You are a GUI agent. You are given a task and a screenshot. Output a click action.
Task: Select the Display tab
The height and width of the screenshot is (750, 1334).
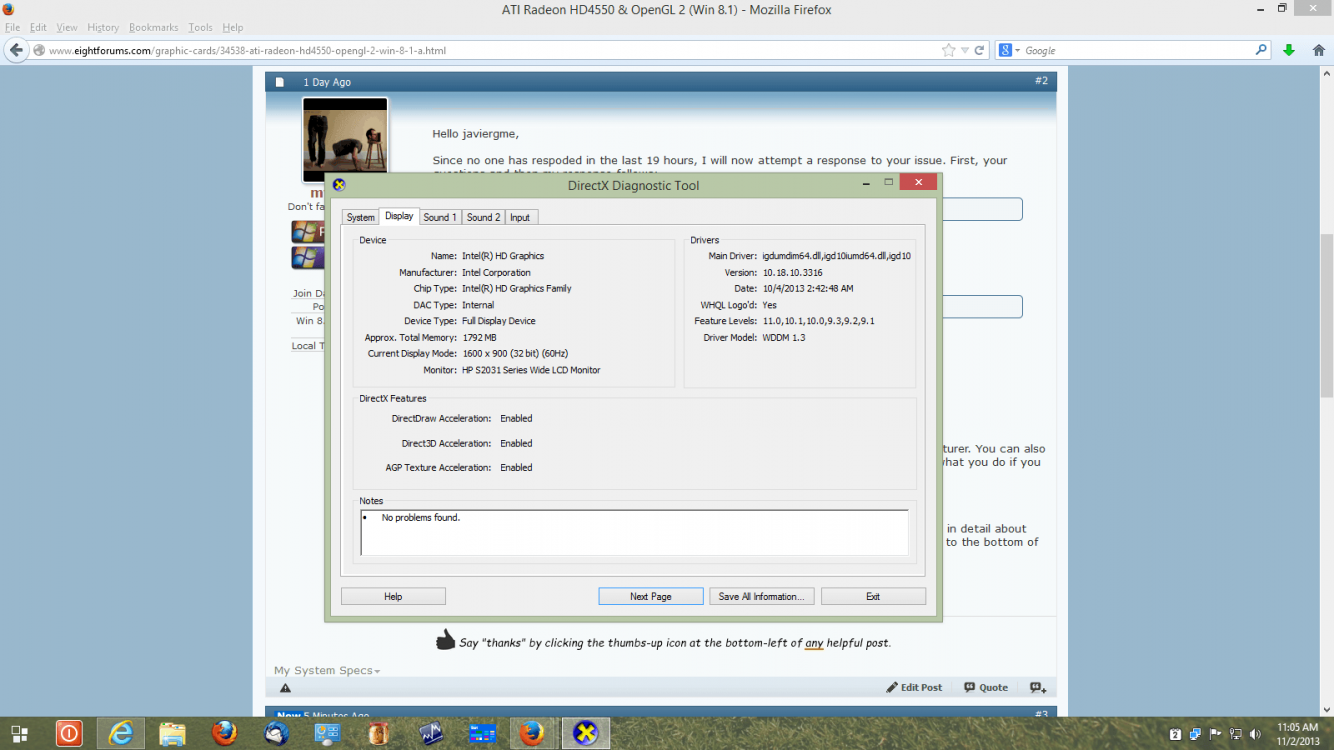click(399, 216)
